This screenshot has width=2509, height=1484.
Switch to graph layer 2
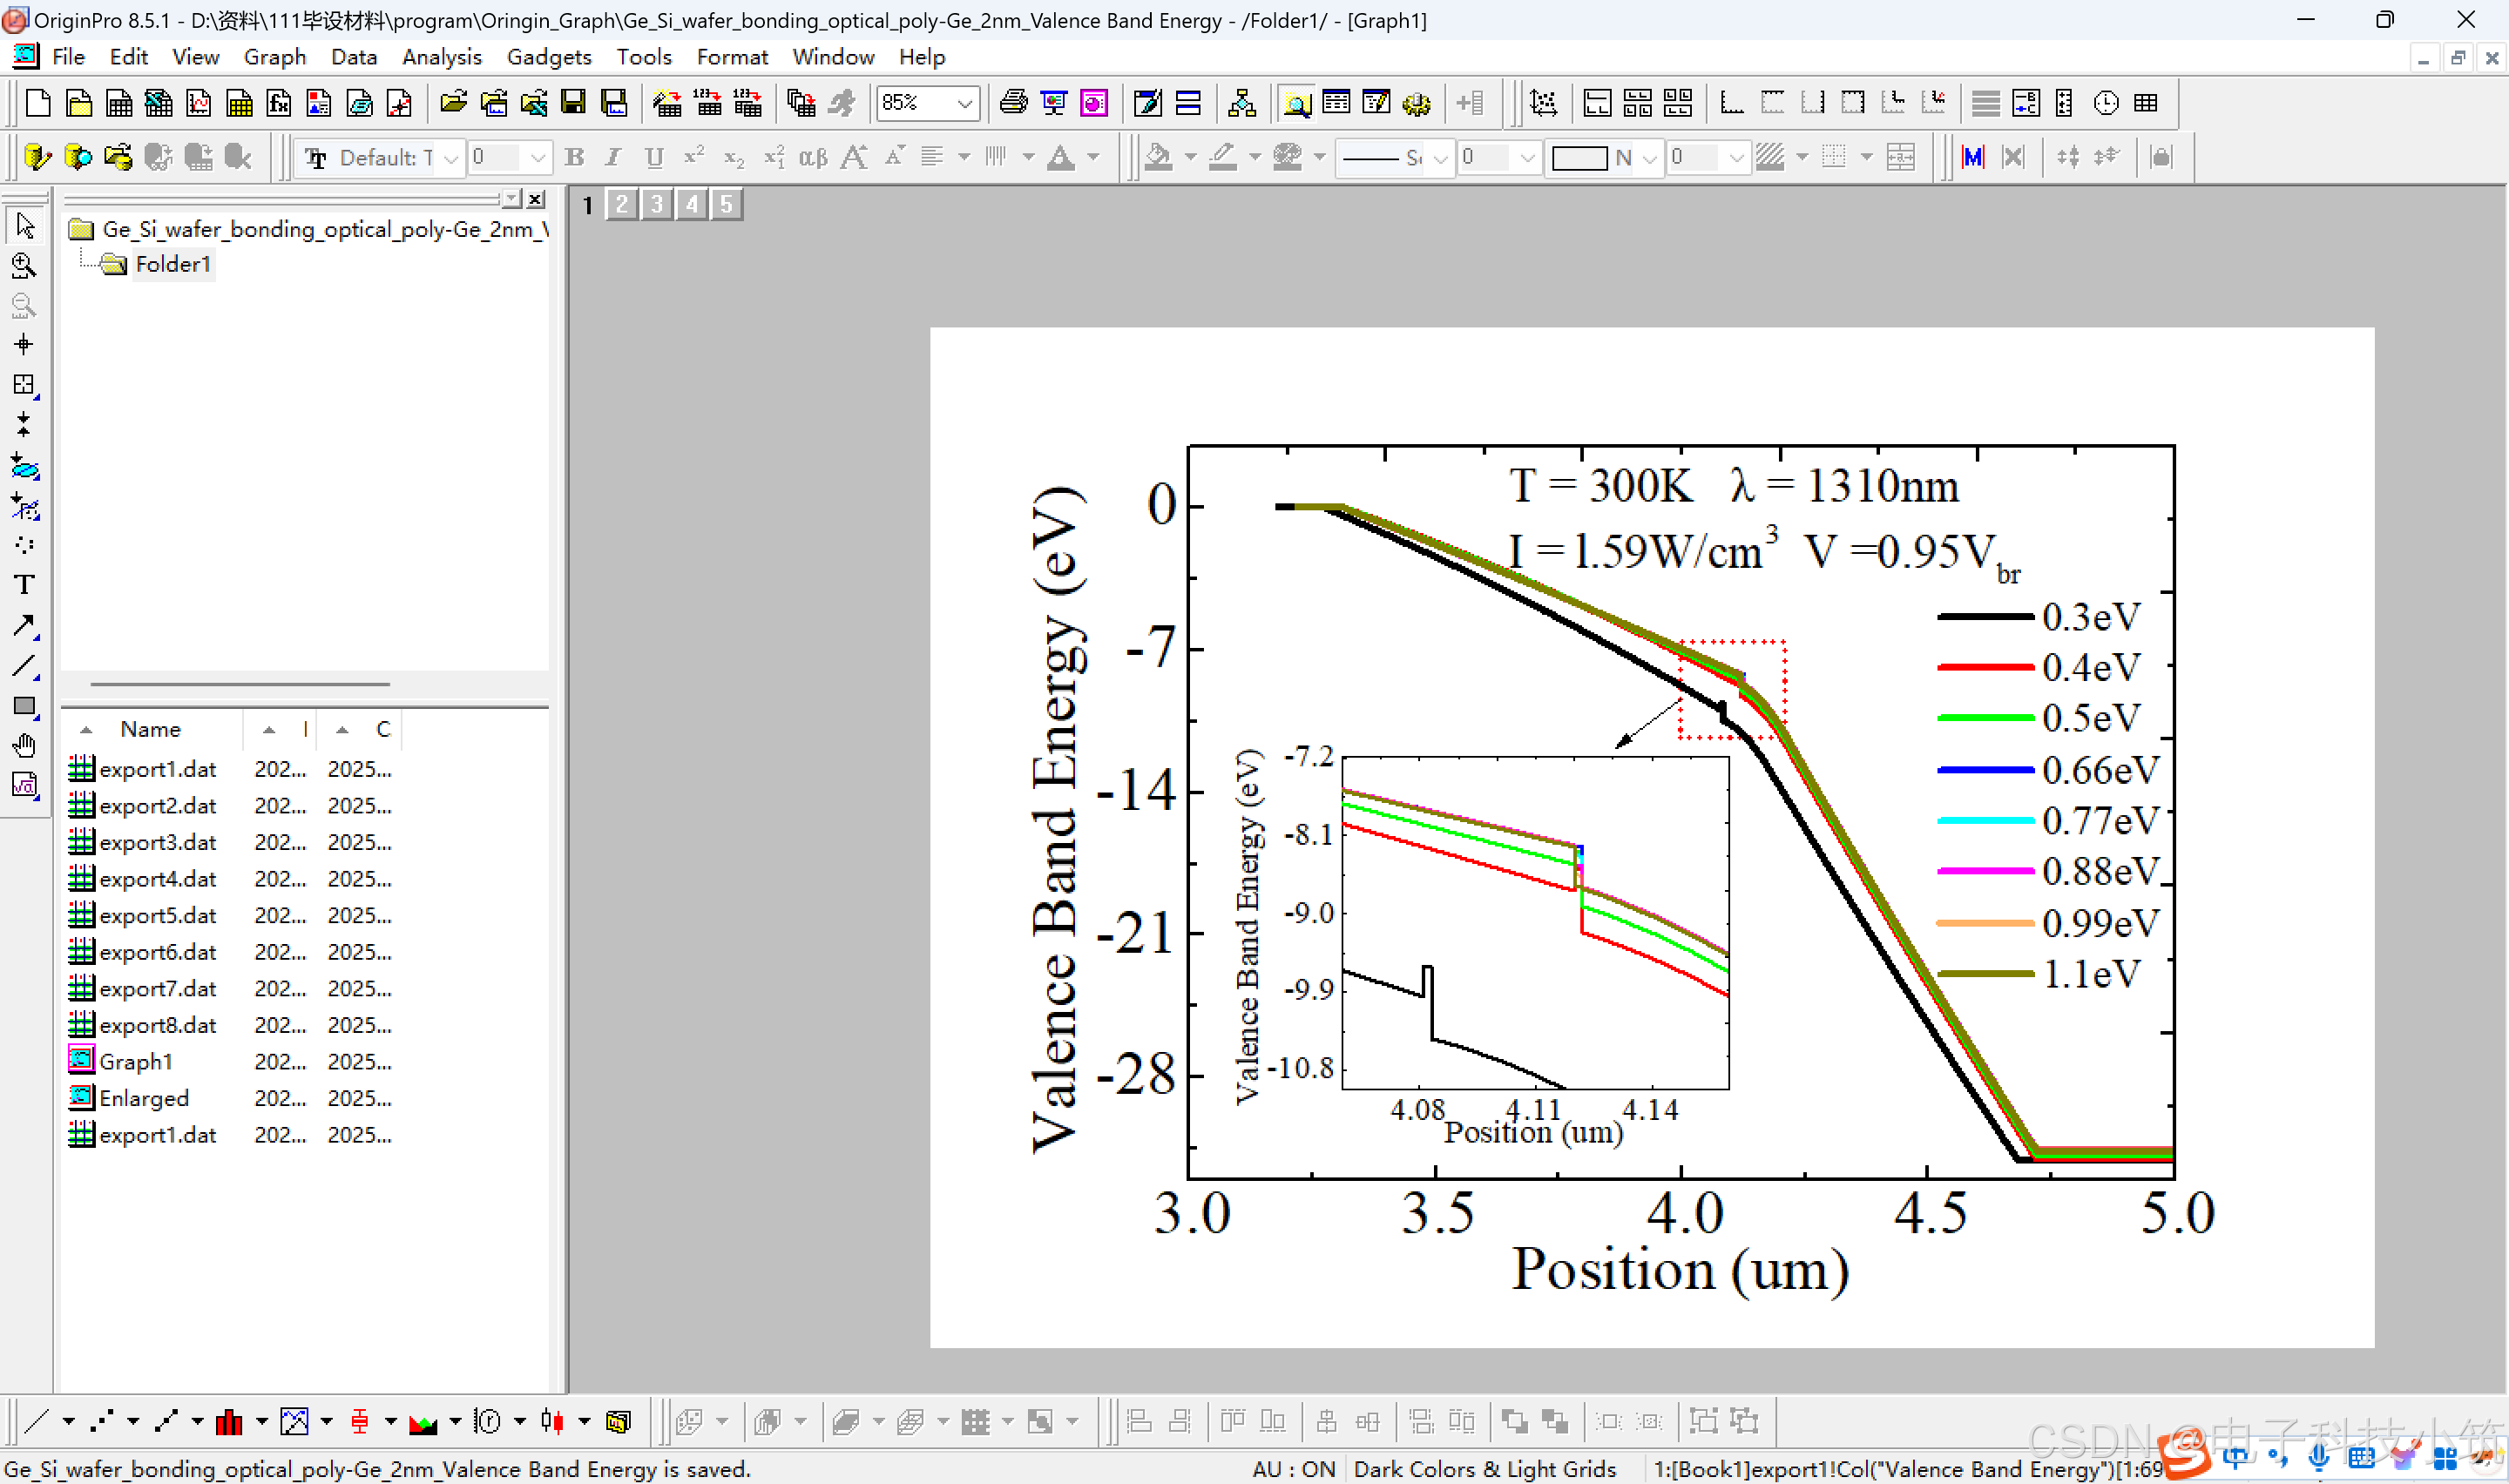[x=622, y=205]
